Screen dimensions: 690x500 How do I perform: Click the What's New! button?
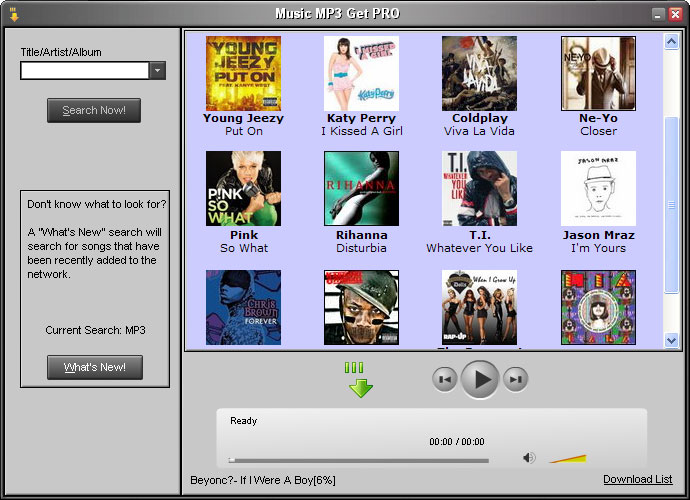point(95,367)
